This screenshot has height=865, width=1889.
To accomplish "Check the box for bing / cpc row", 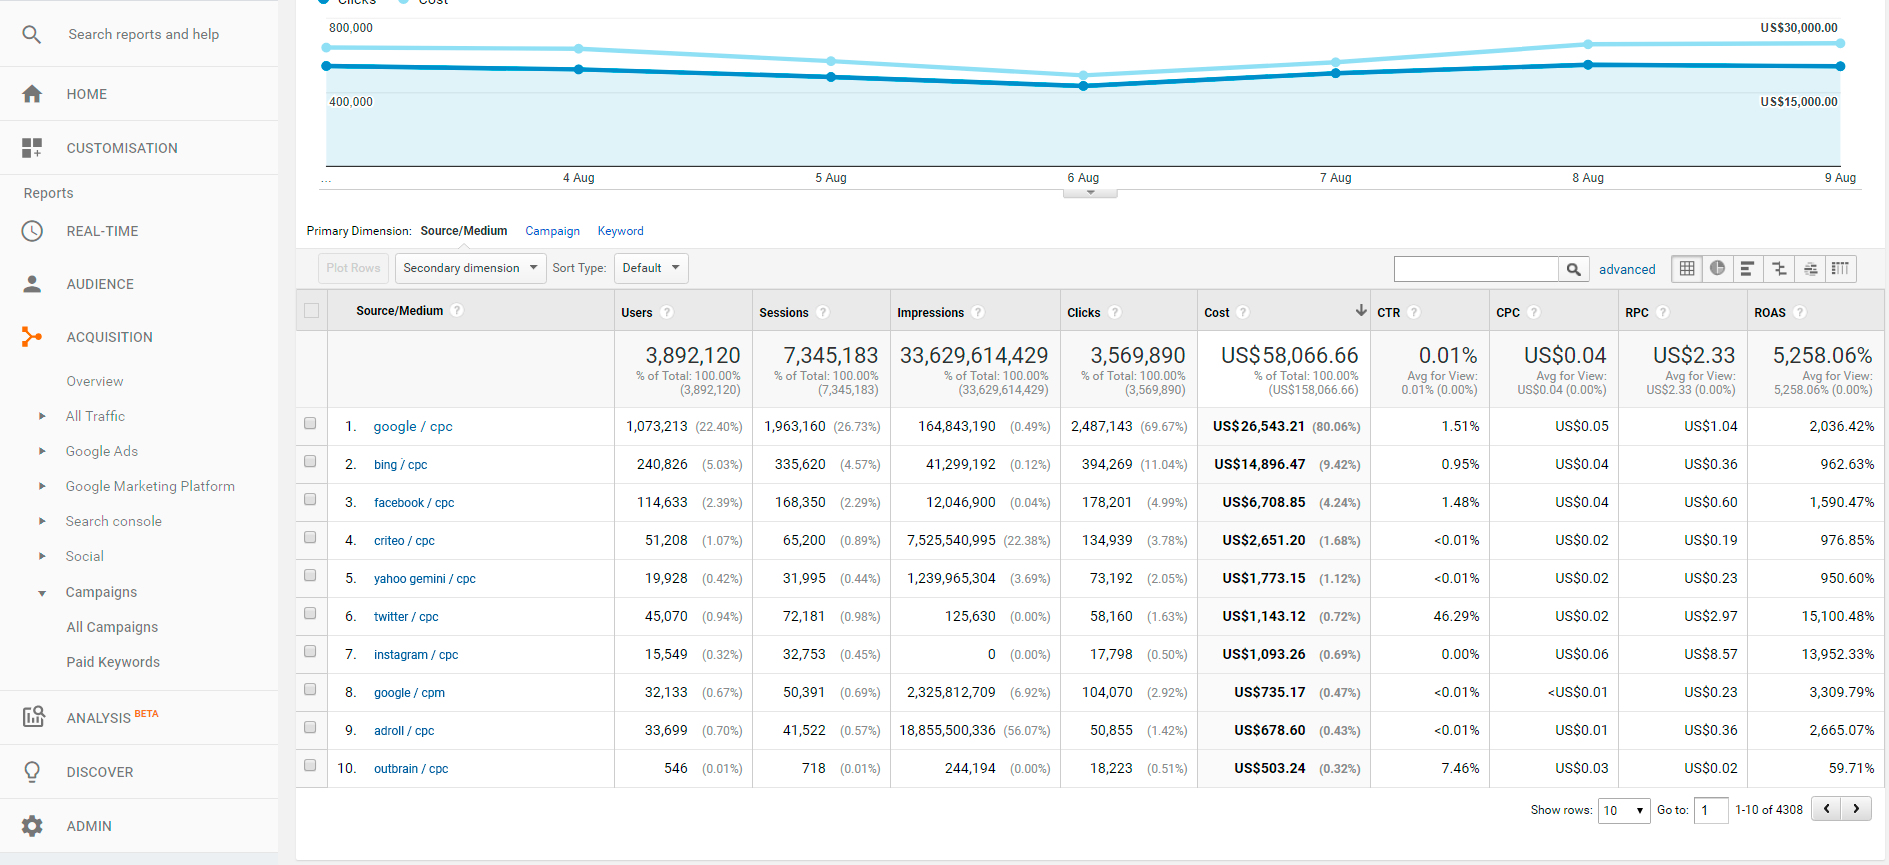I will [310, 462].
